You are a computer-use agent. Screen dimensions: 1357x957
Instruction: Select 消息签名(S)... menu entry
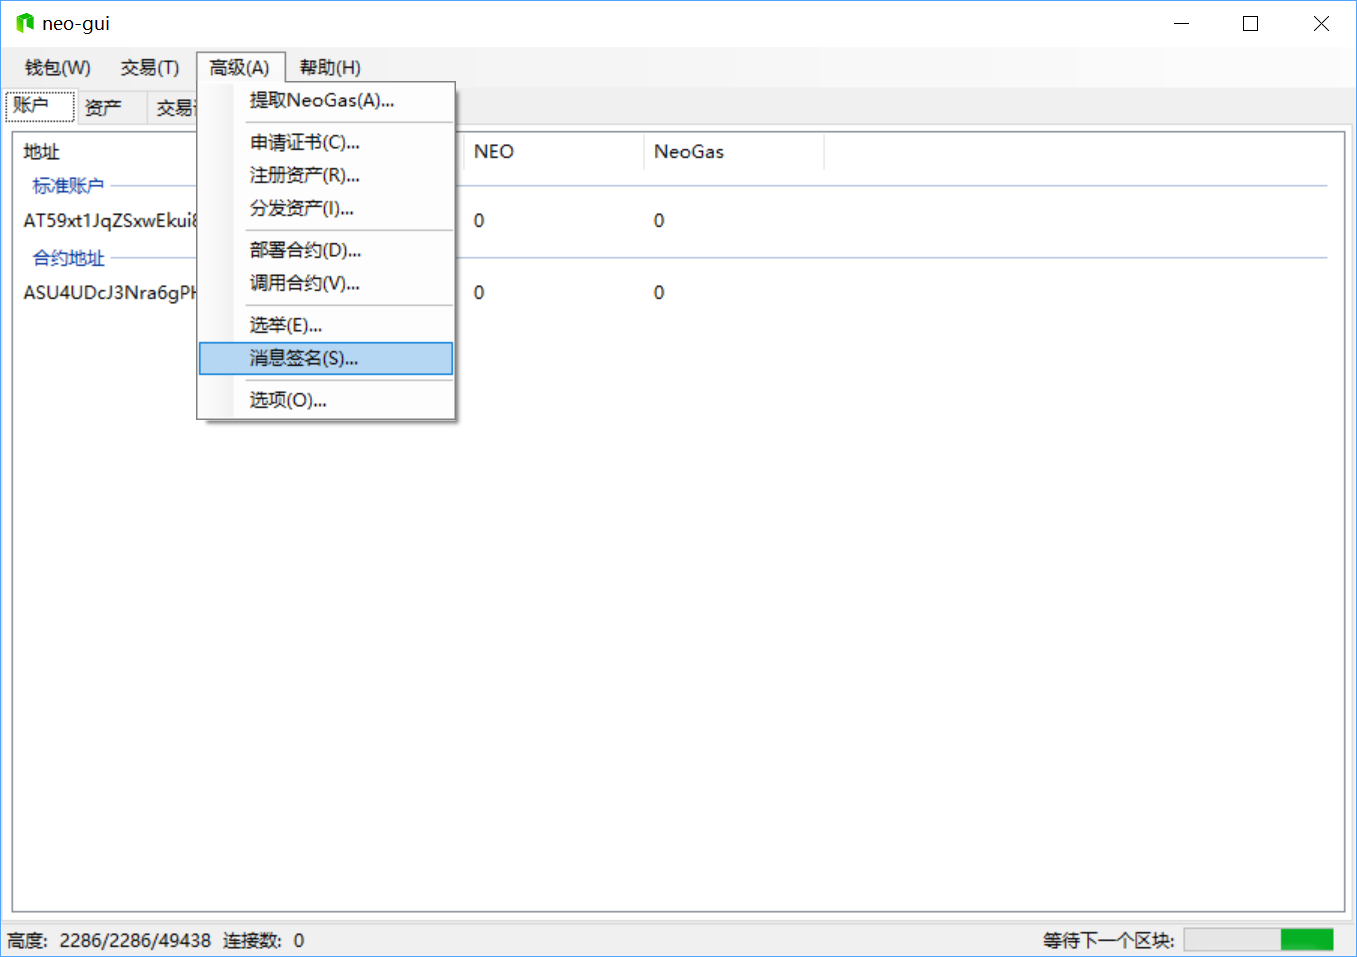pos(326,359)
